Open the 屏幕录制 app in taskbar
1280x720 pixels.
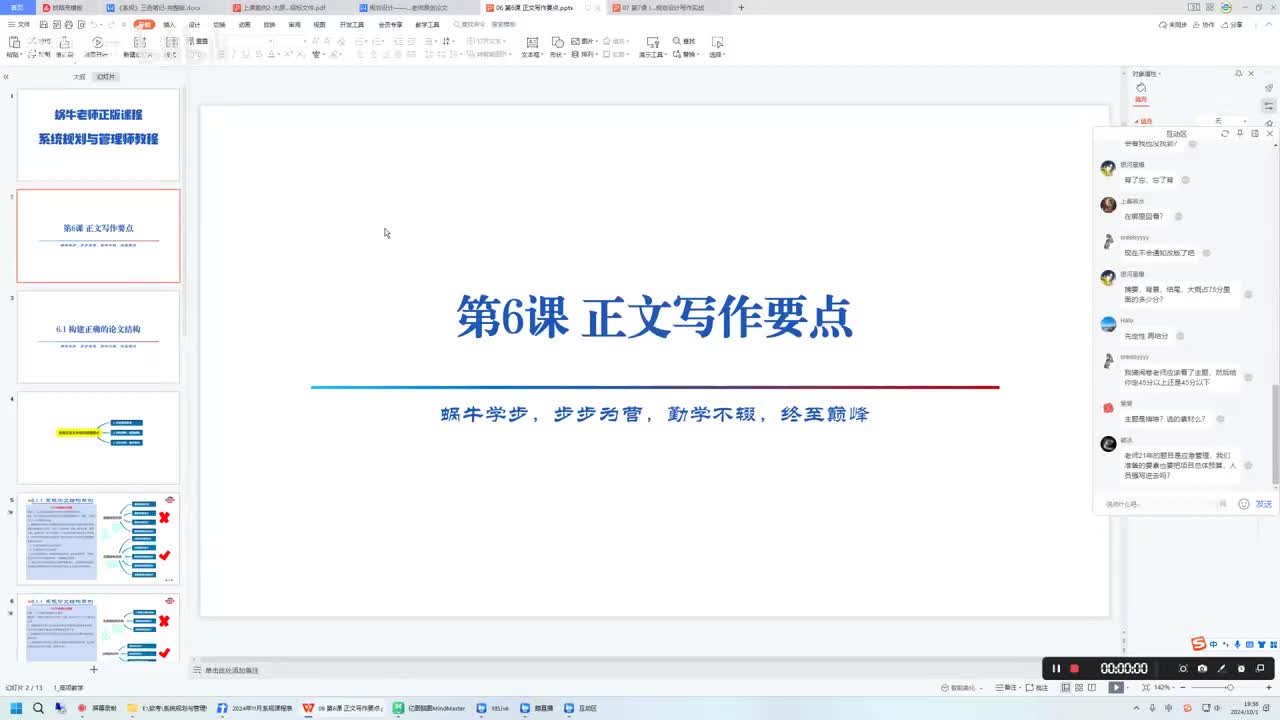pyautogui.click(x=98, y=708)
